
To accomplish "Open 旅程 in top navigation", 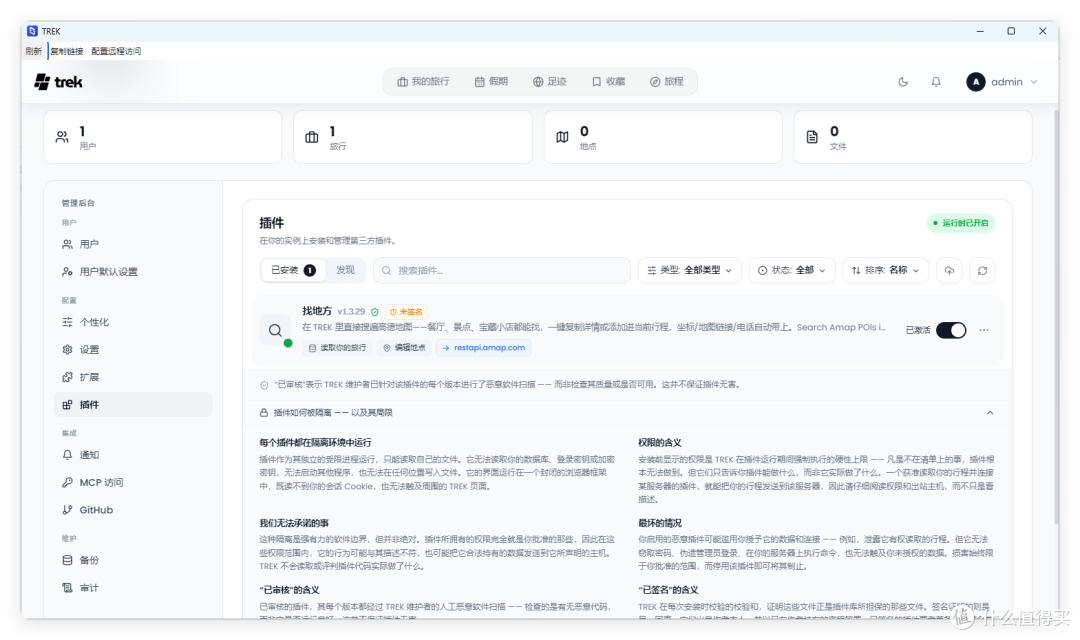I will pos(666,81).
